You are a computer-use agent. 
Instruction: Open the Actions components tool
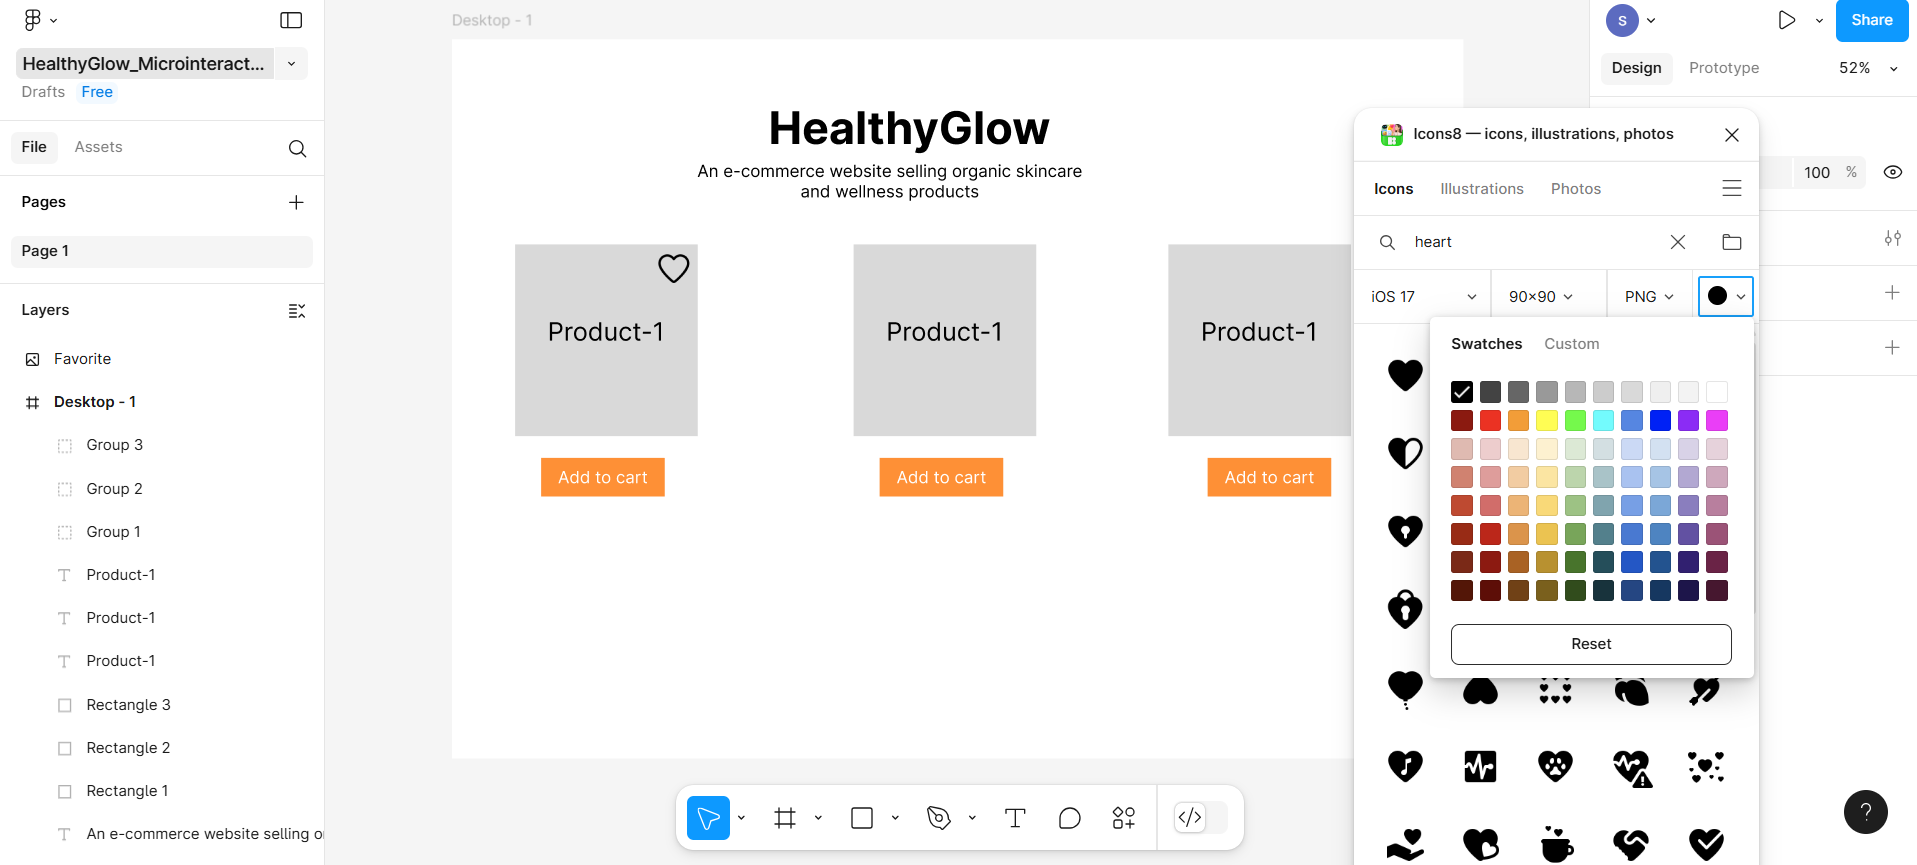tap(1123, 818)
